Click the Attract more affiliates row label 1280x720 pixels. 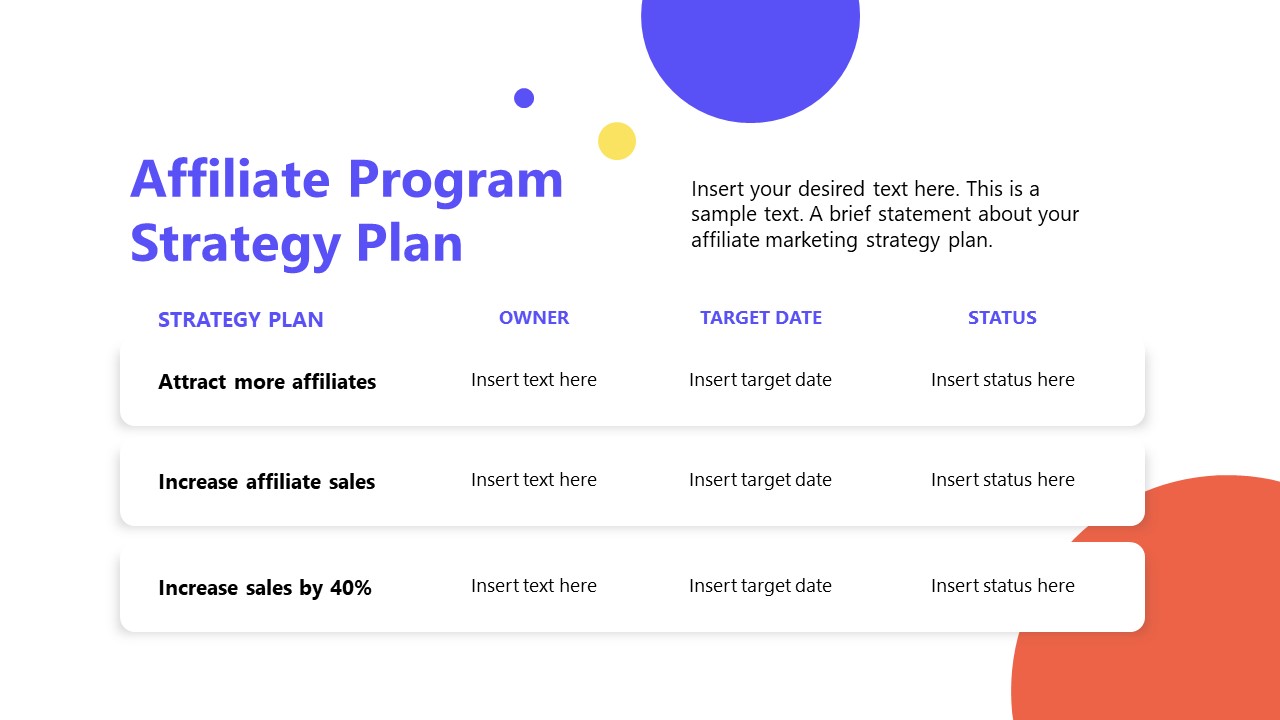tap(267, 382)
